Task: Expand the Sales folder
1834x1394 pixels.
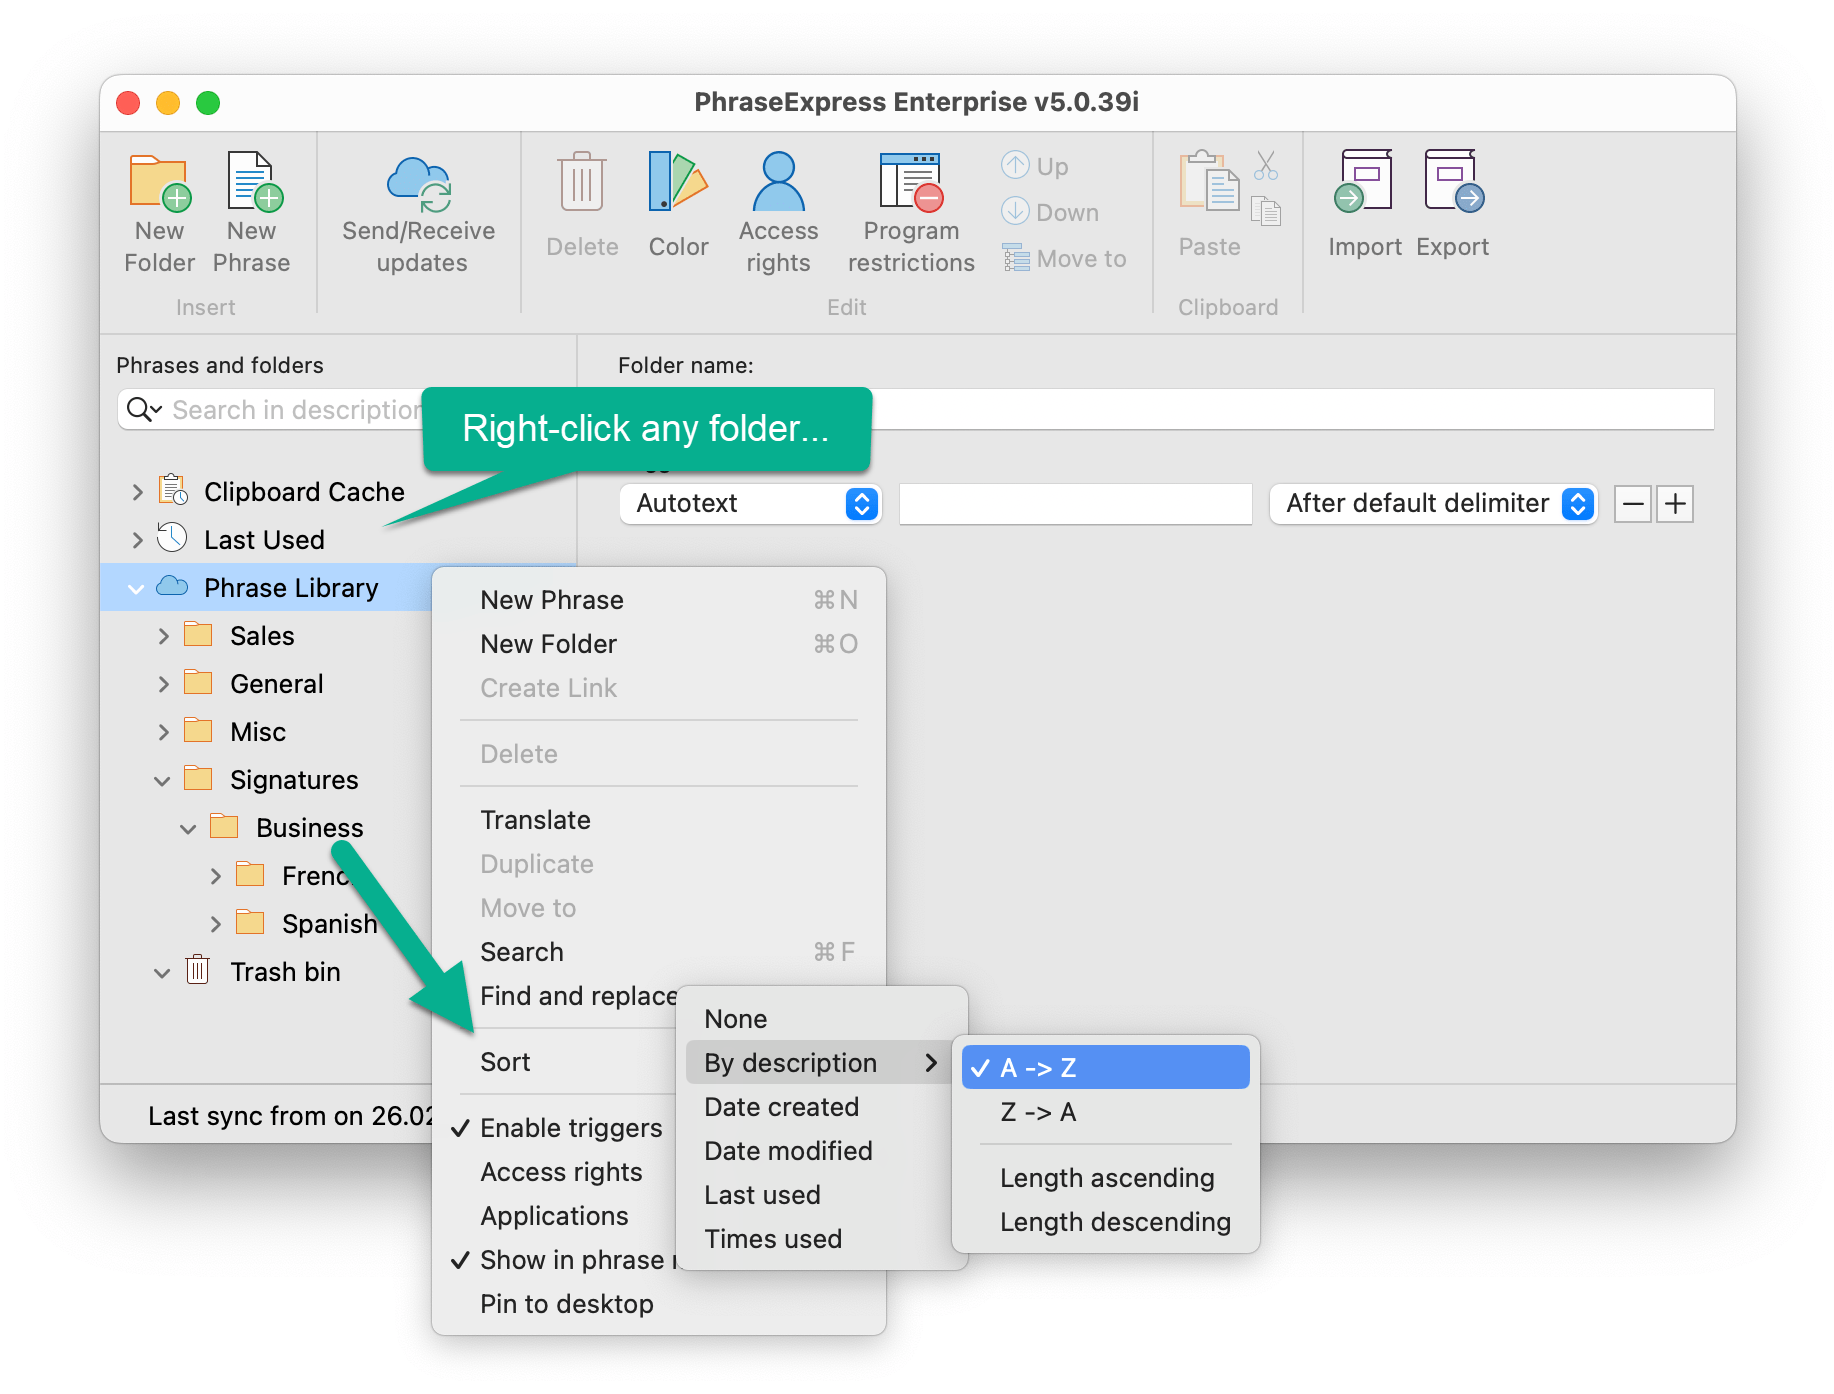Action: 164,636
